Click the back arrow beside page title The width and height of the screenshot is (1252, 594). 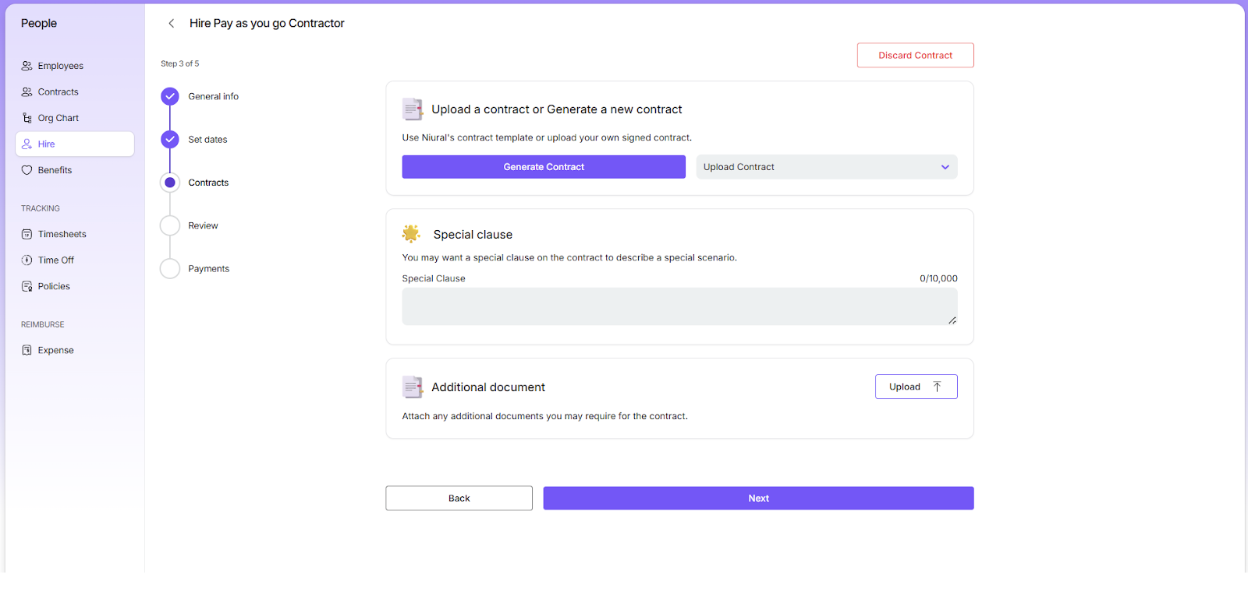click(x=171, y=23)
